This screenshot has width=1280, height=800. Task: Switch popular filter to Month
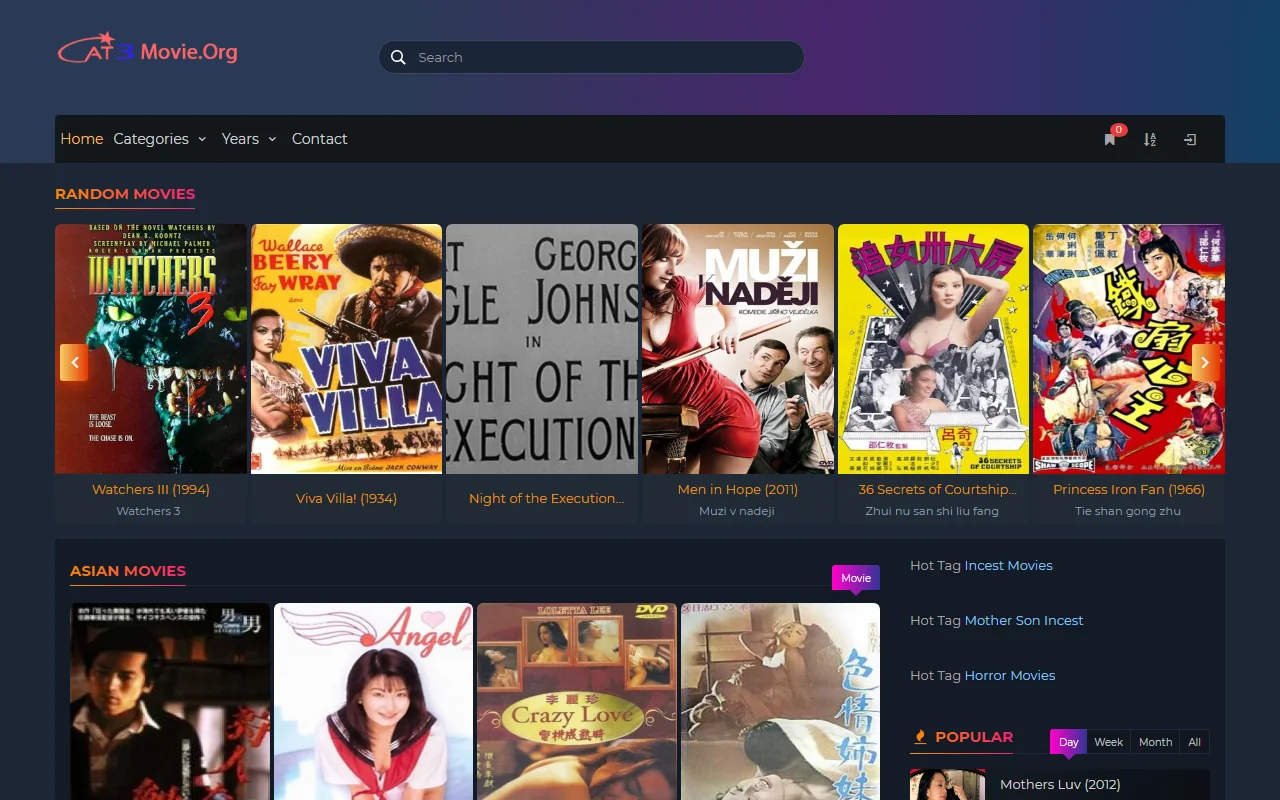click(x=1155, y=741)
